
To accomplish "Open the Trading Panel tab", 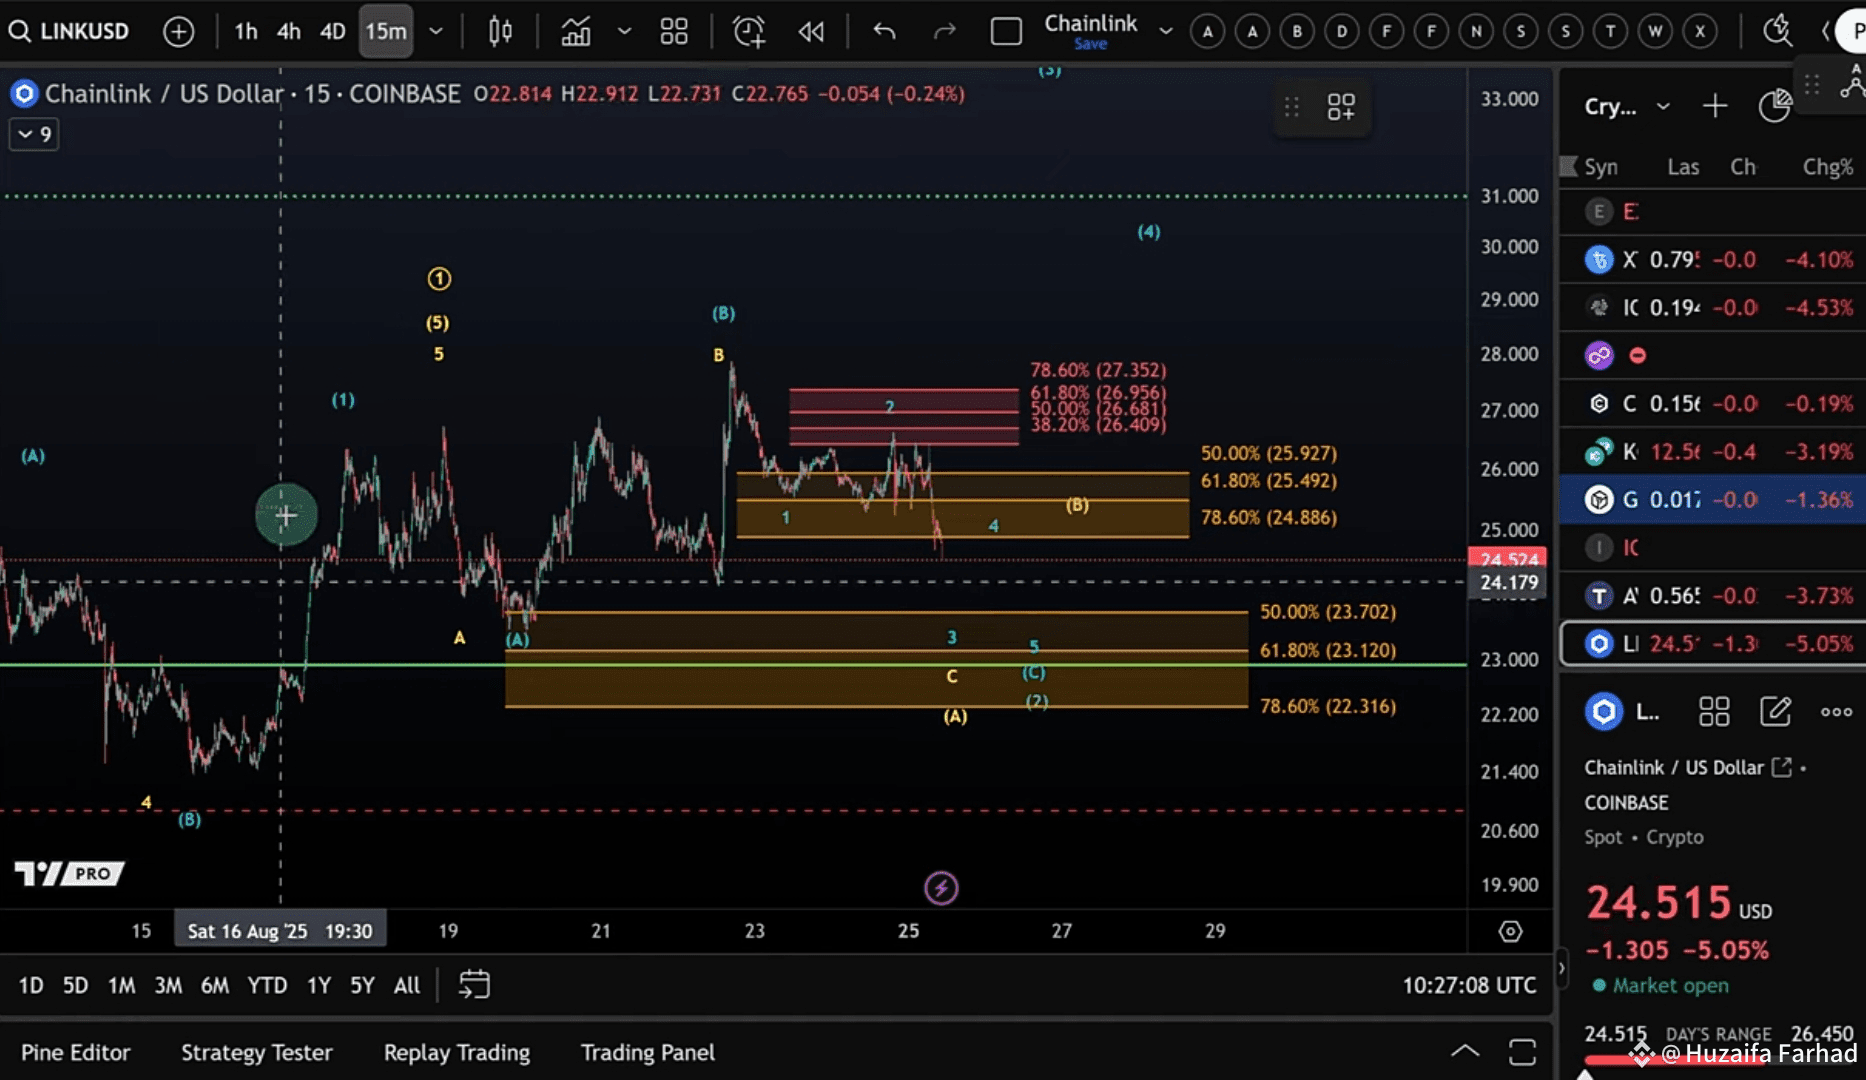I will [648, 1052].
